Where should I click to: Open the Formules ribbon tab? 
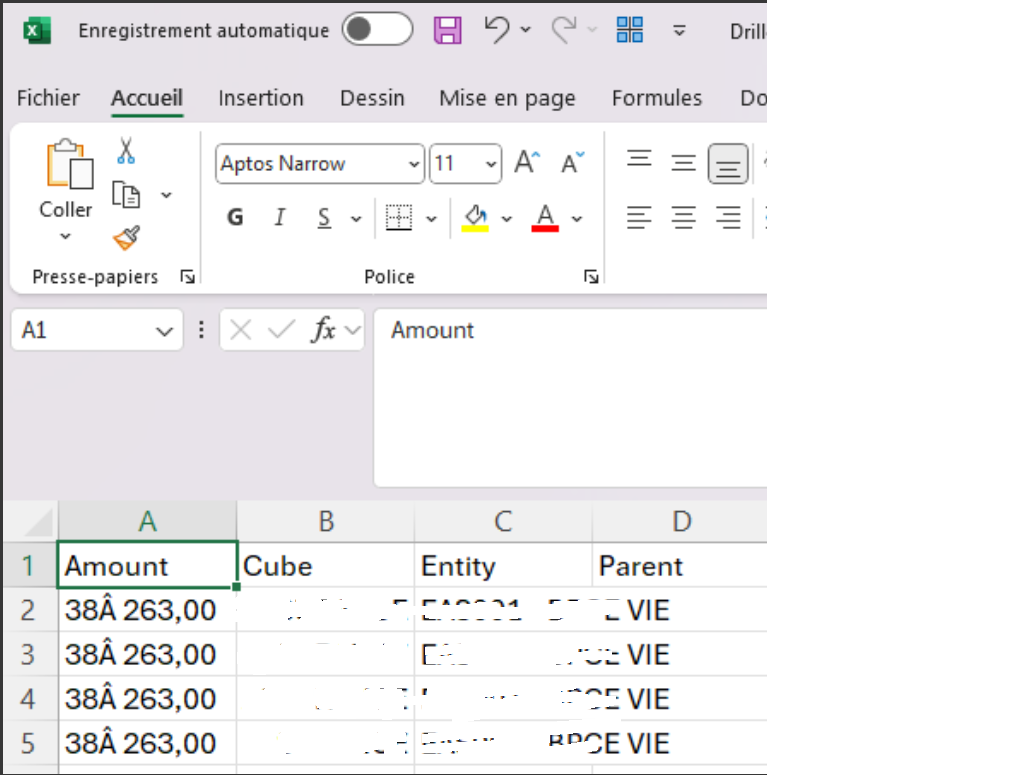[x=656, y=97]
